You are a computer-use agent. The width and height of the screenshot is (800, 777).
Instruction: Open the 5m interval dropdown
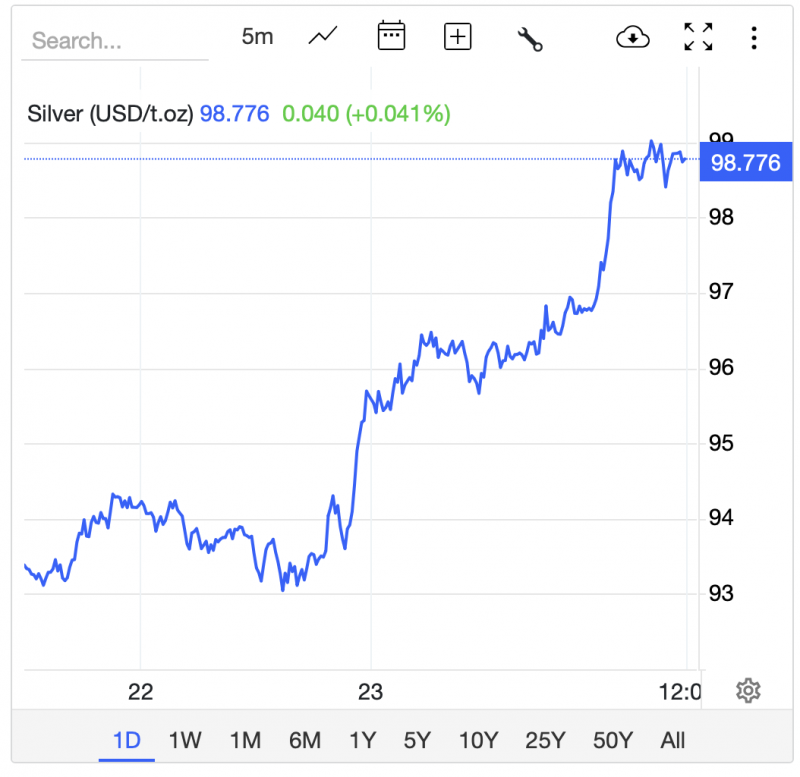pyautogui.click(x=257, y=37)
